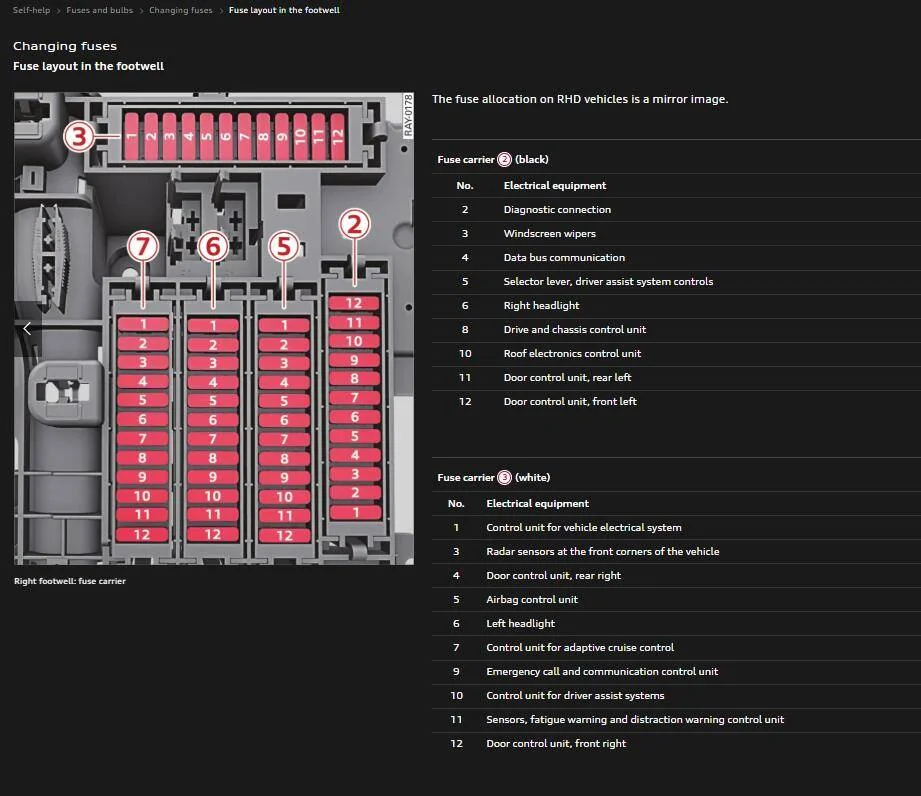The image size is (921, 796).
Task: Click the Diagnostic connection table row
Action: (x=557, y=210)
